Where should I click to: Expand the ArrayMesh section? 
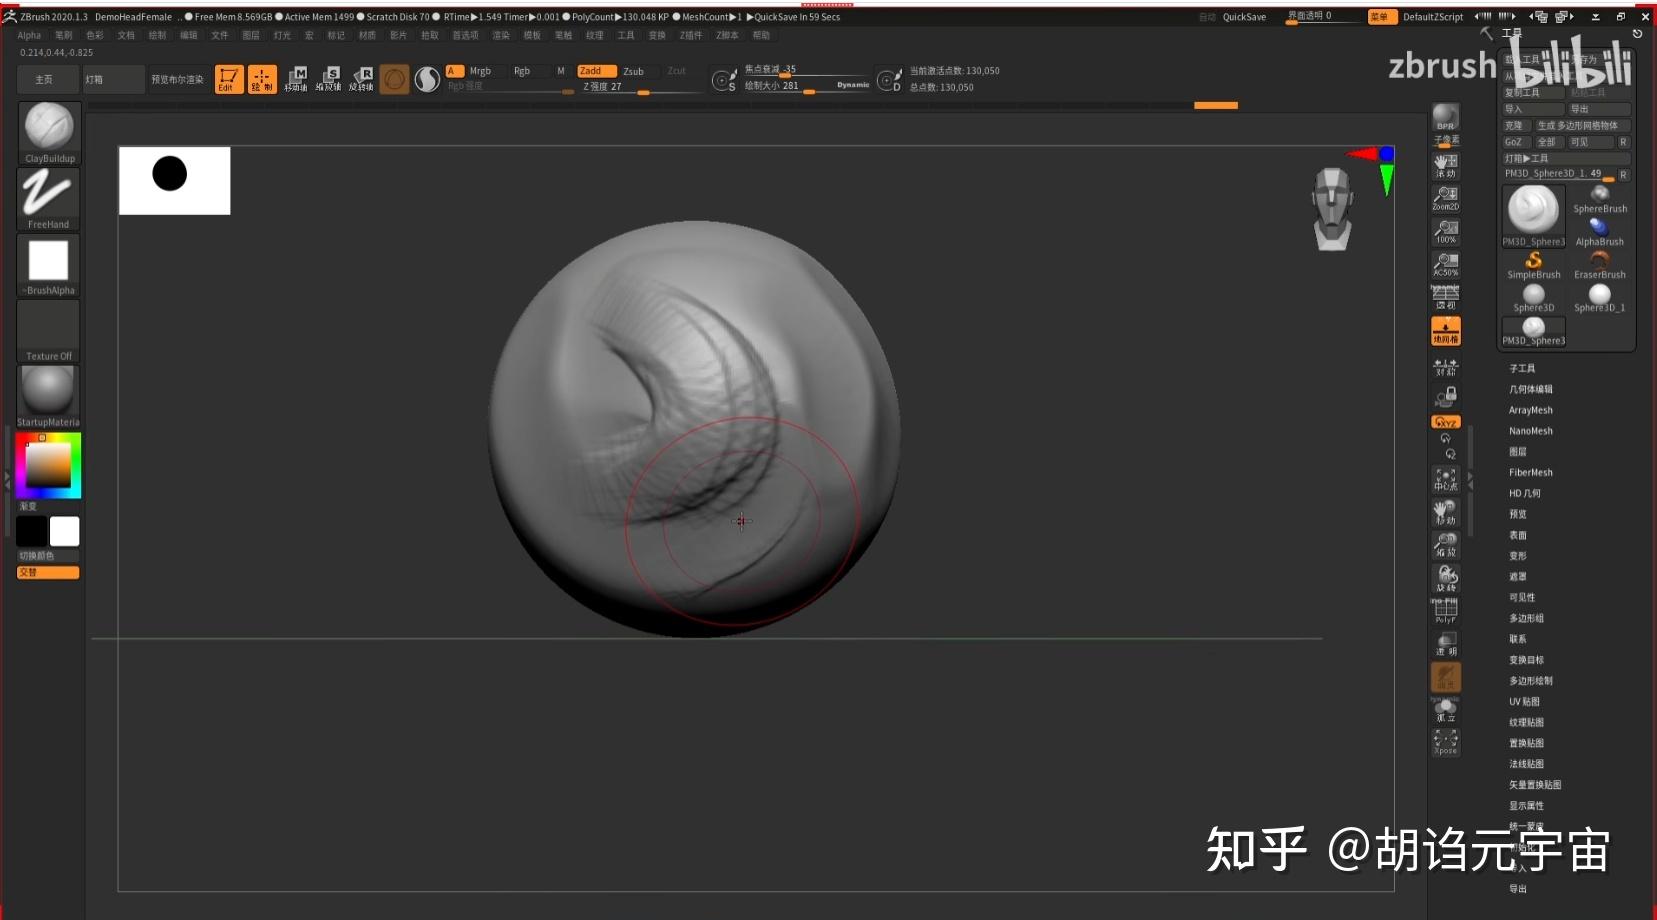(x=1530, y=410)
